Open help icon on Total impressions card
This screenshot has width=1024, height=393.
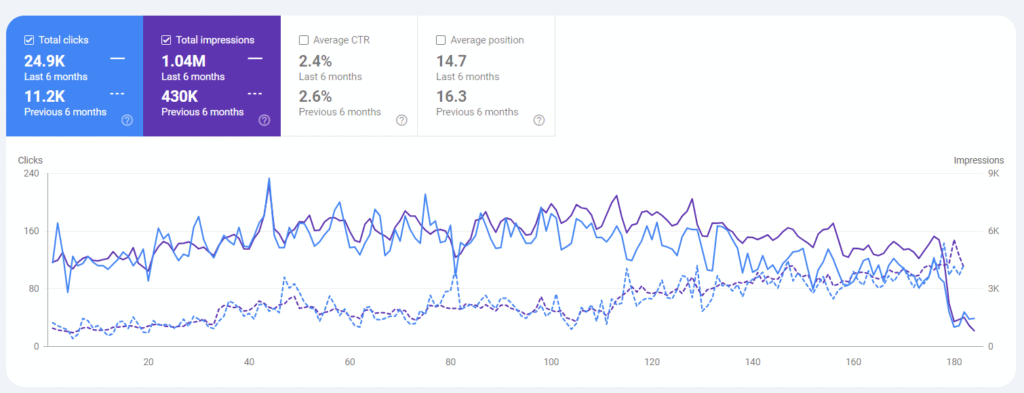264,120
